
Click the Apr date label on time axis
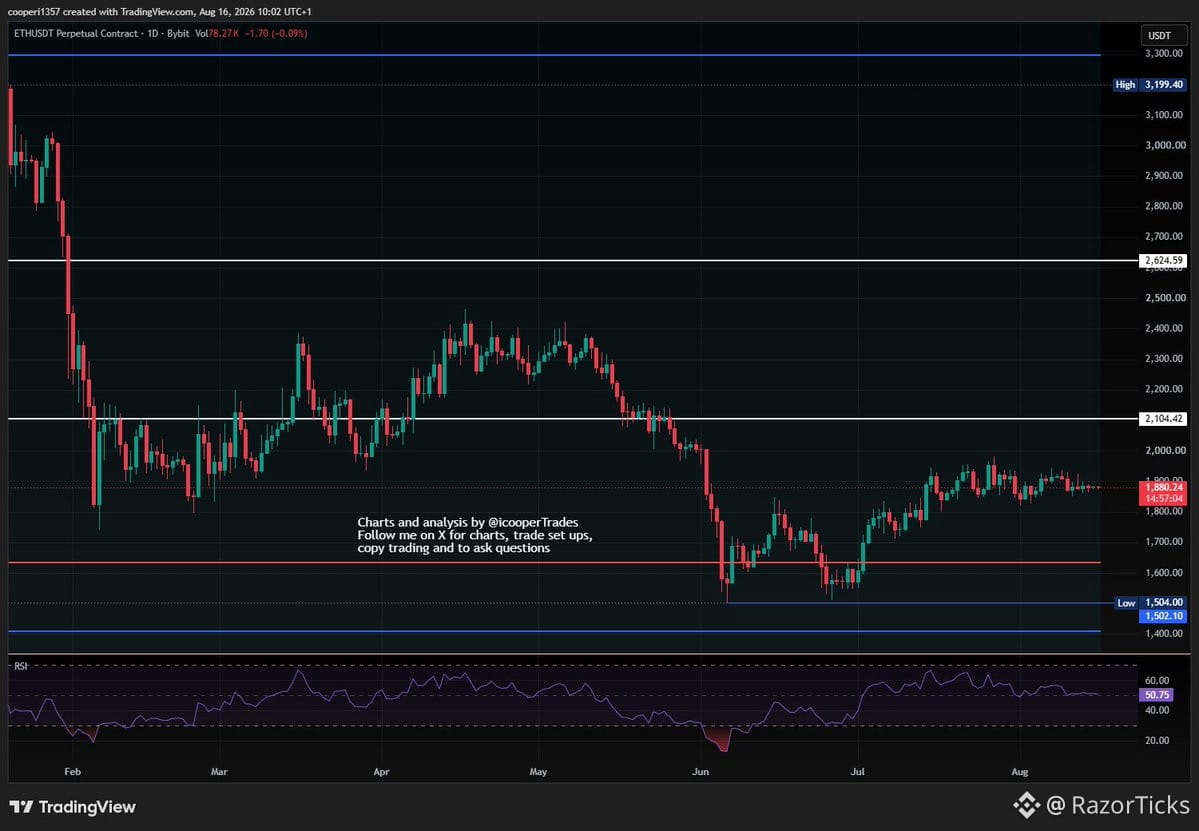point(382,771)
